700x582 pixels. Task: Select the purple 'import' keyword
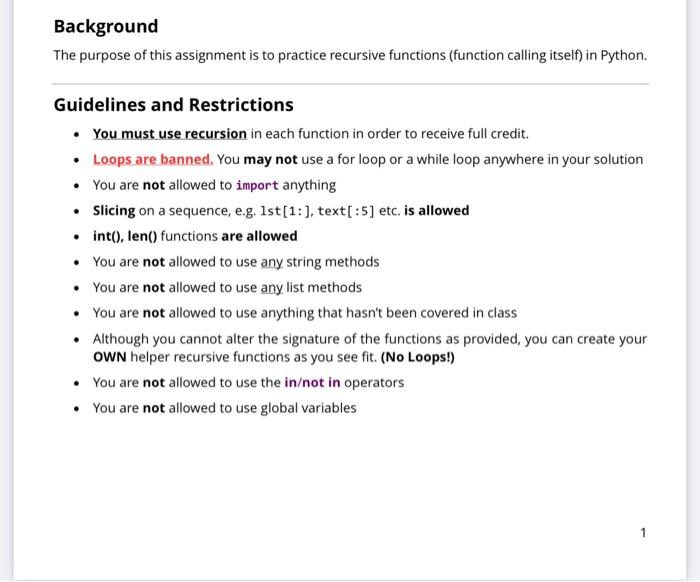pyautogui.click(x=257, y=185)
